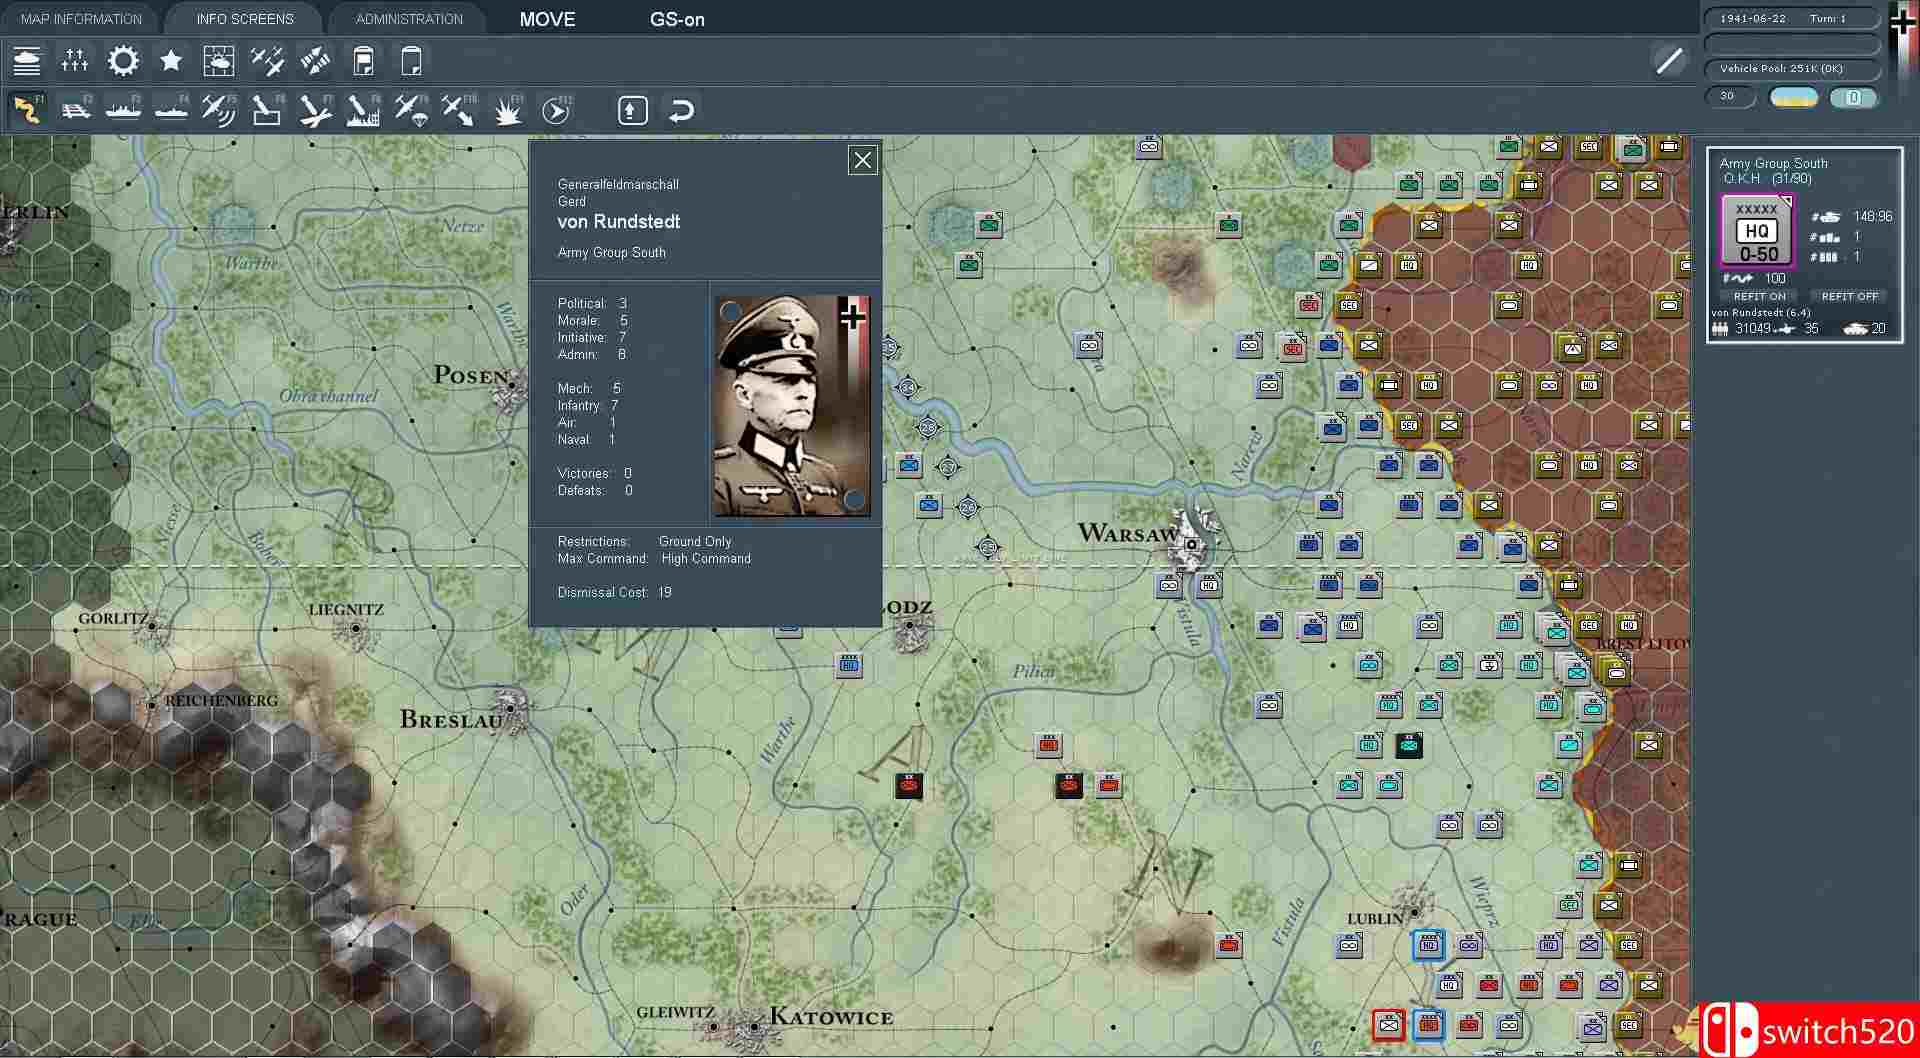
Task: Select the Rail Move mode (F2) icon
Action: pos(75,110)
